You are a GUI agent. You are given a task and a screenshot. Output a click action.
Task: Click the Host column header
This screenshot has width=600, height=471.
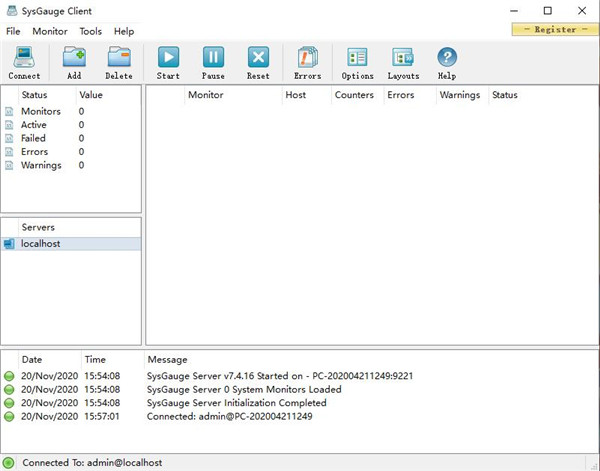coord(296,95)
